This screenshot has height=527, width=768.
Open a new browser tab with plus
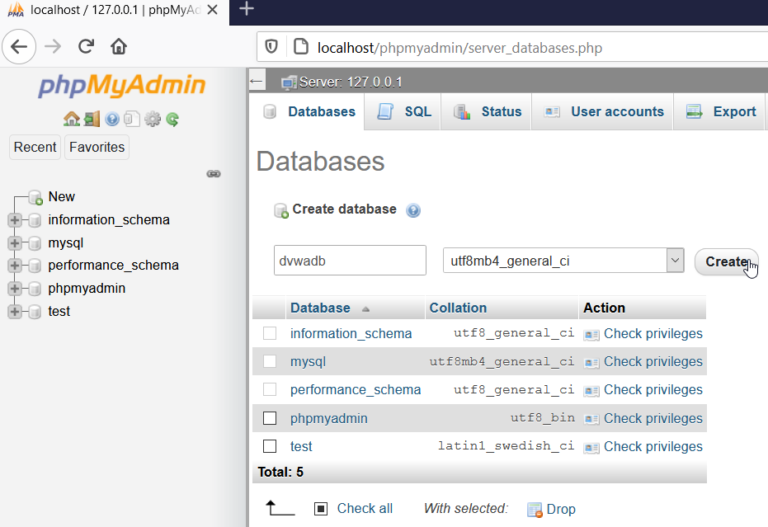(246, 8)
